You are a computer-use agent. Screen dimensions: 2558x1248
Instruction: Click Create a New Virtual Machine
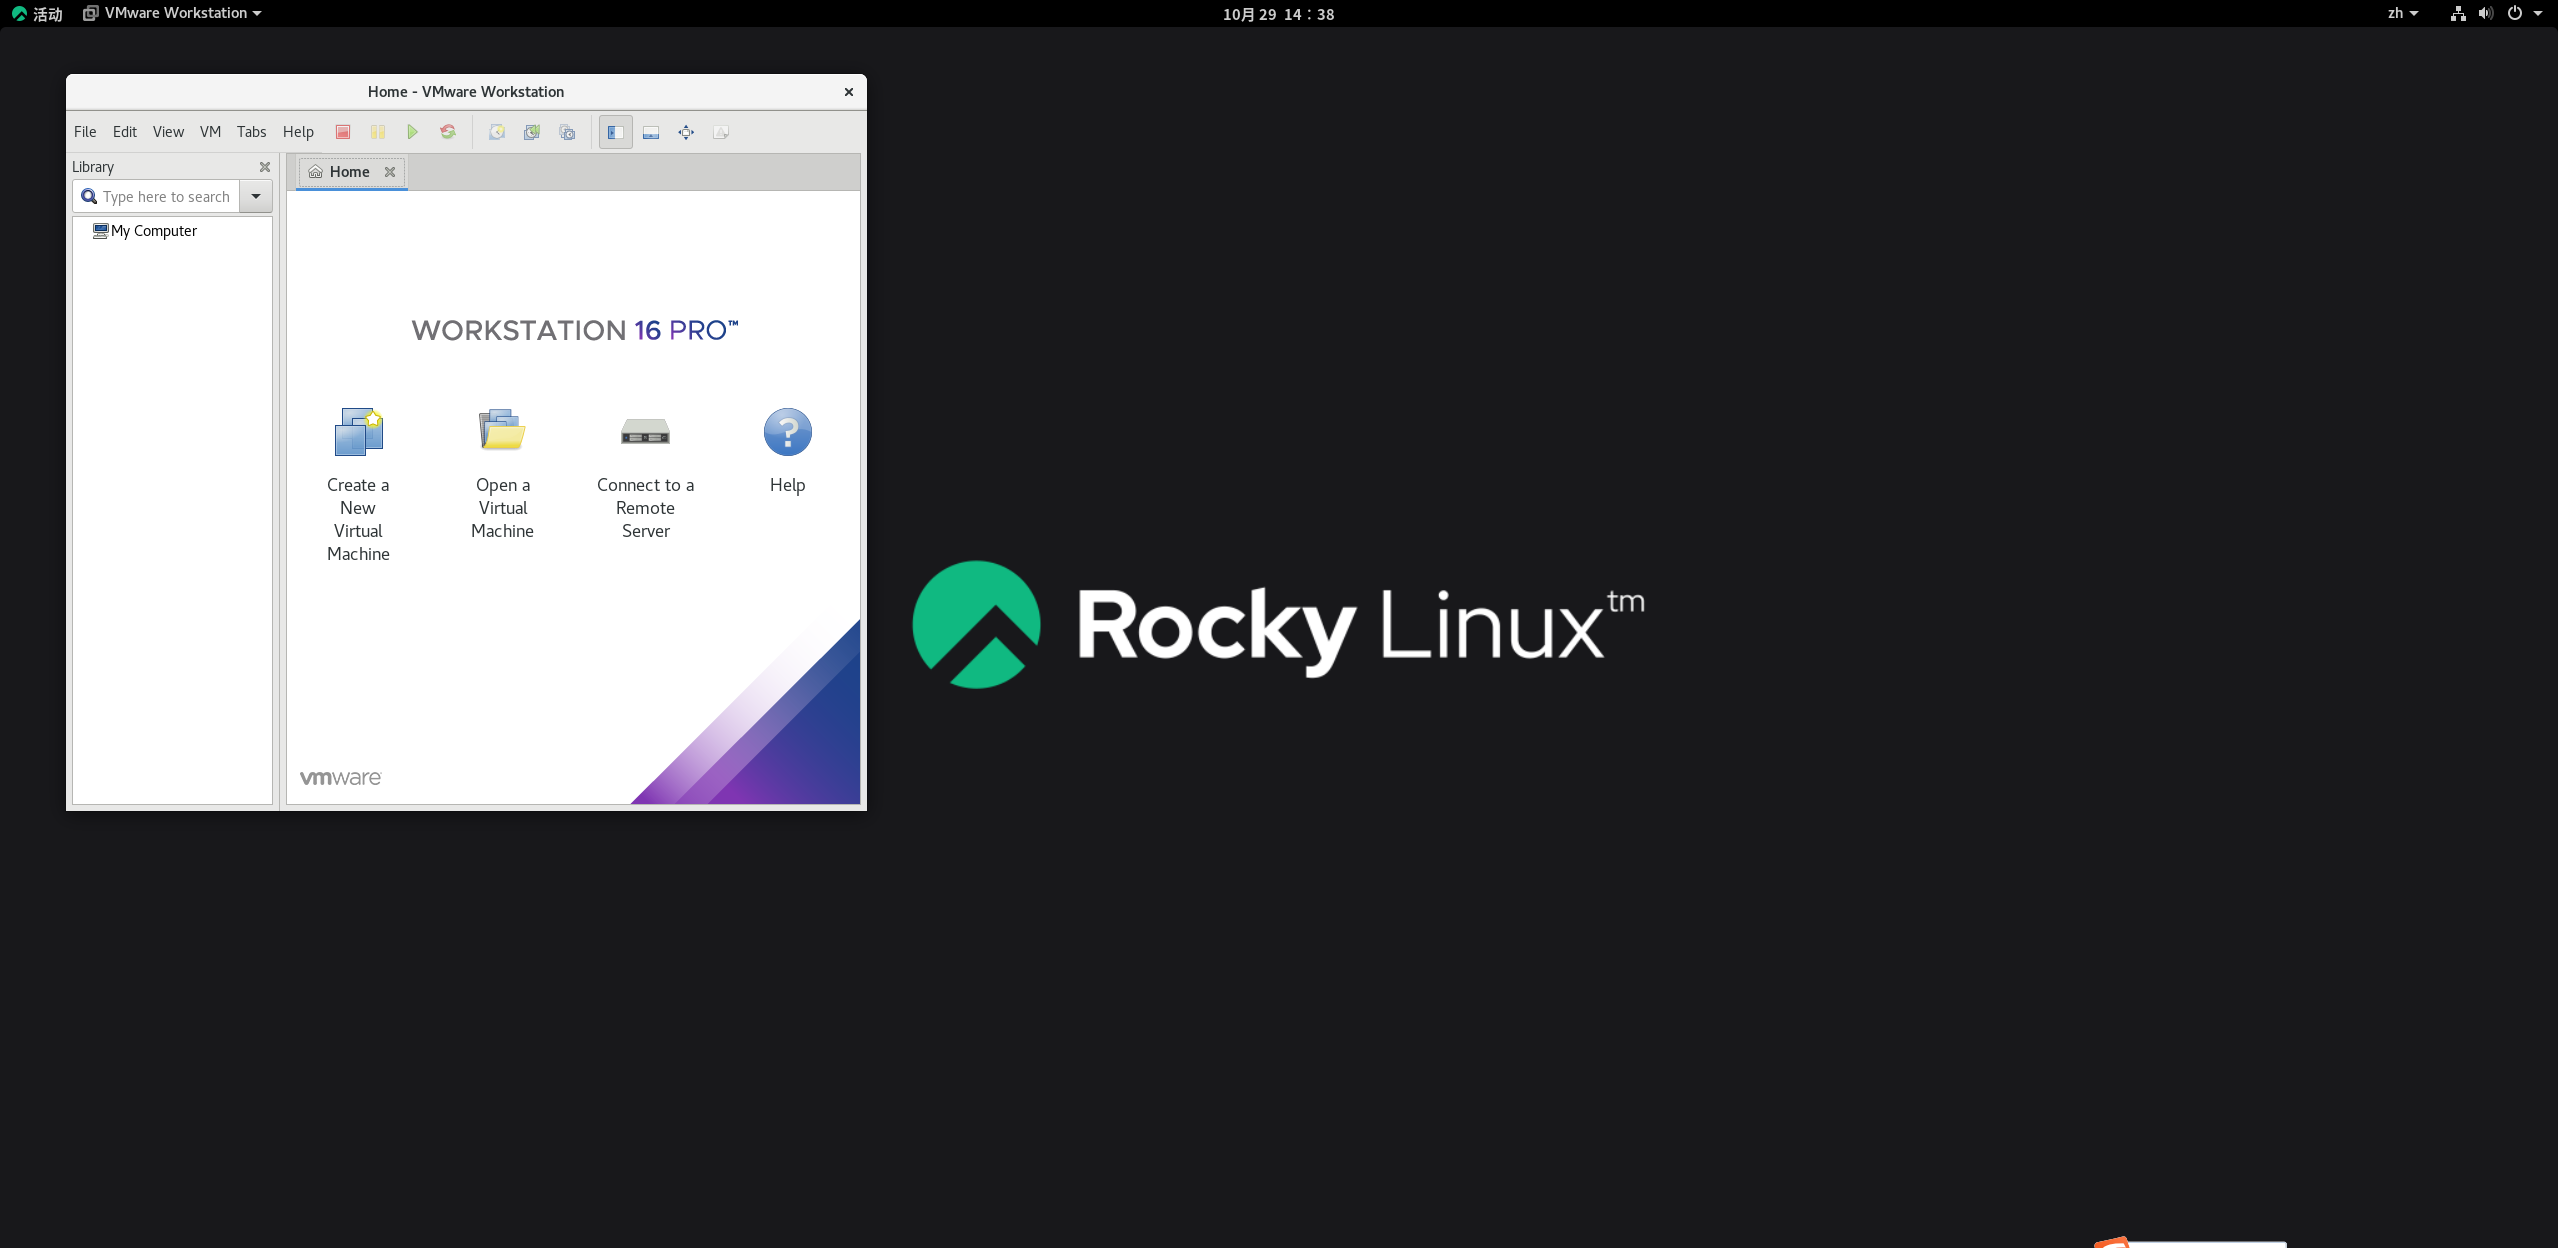(357, 432)
